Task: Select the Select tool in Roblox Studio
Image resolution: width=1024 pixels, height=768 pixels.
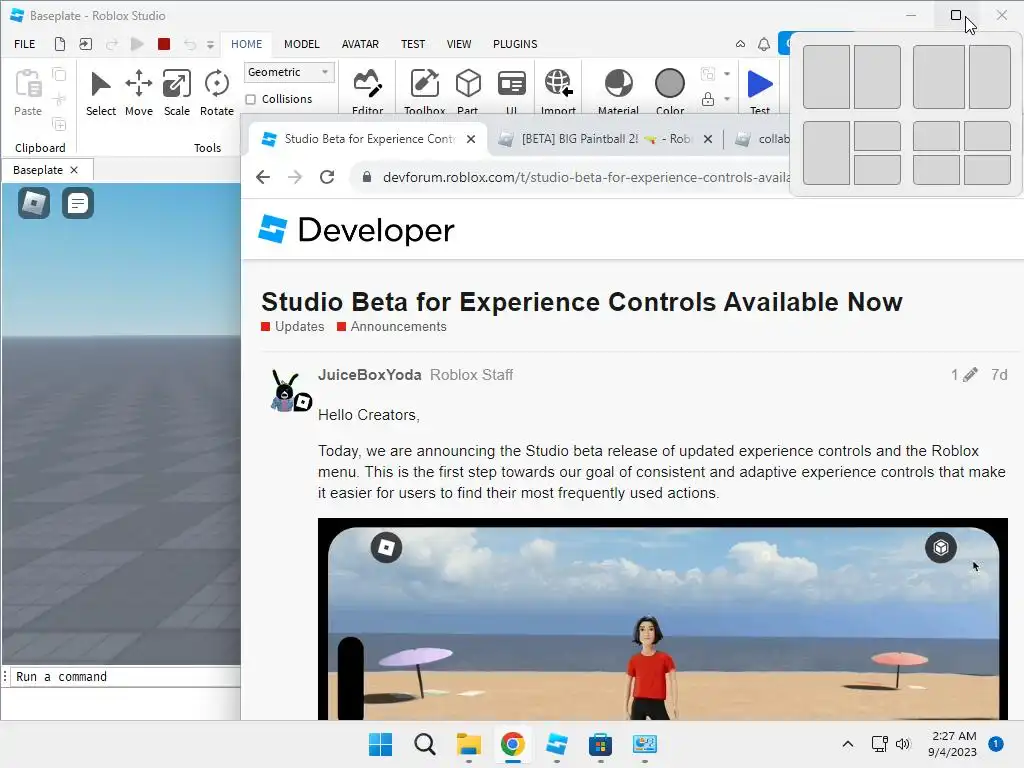Action: pos(101,93)
